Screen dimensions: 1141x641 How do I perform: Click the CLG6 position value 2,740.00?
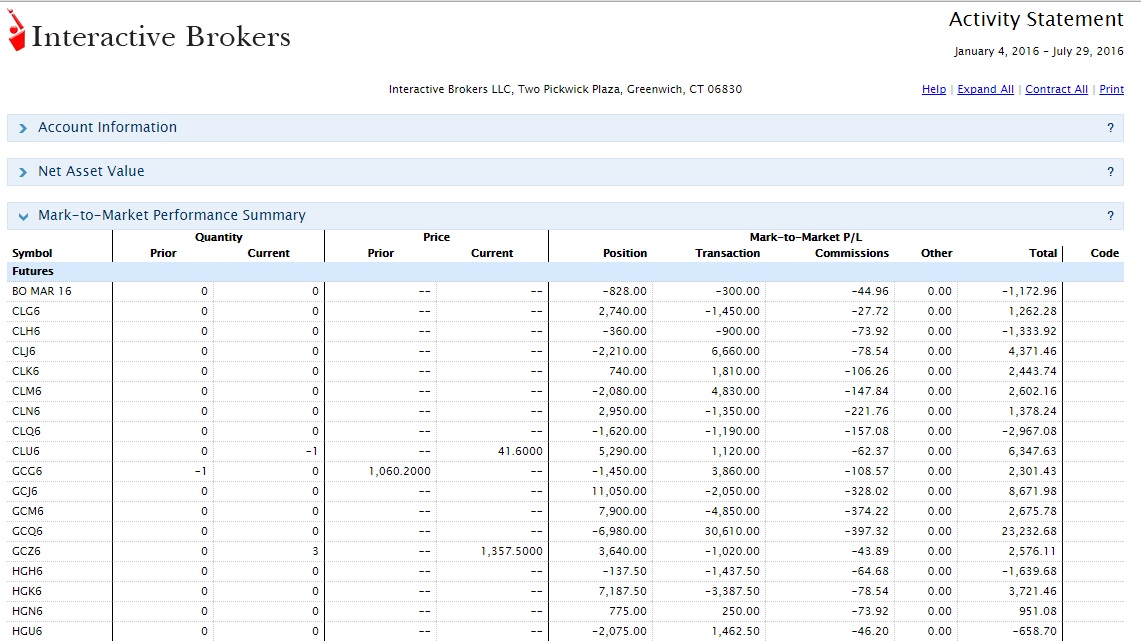point(622,311)
